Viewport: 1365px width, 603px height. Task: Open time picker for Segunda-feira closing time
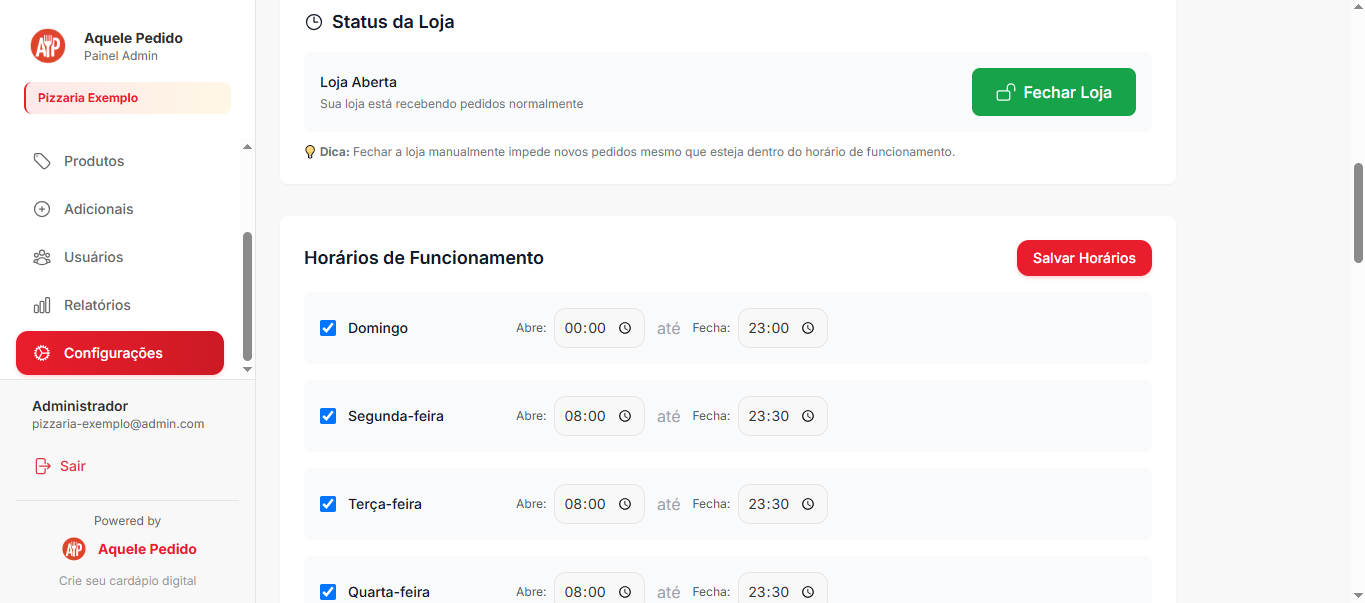coord(808,416)
